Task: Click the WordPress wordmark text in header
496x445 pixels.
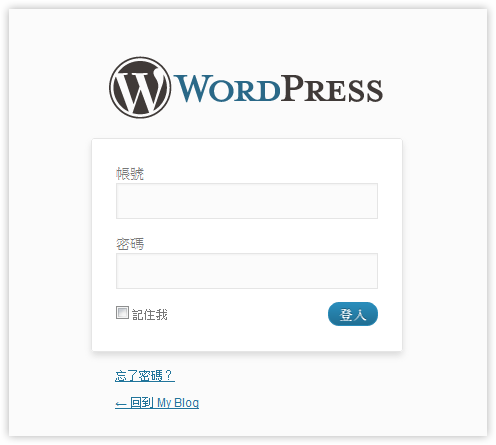Action: [279, 88]
